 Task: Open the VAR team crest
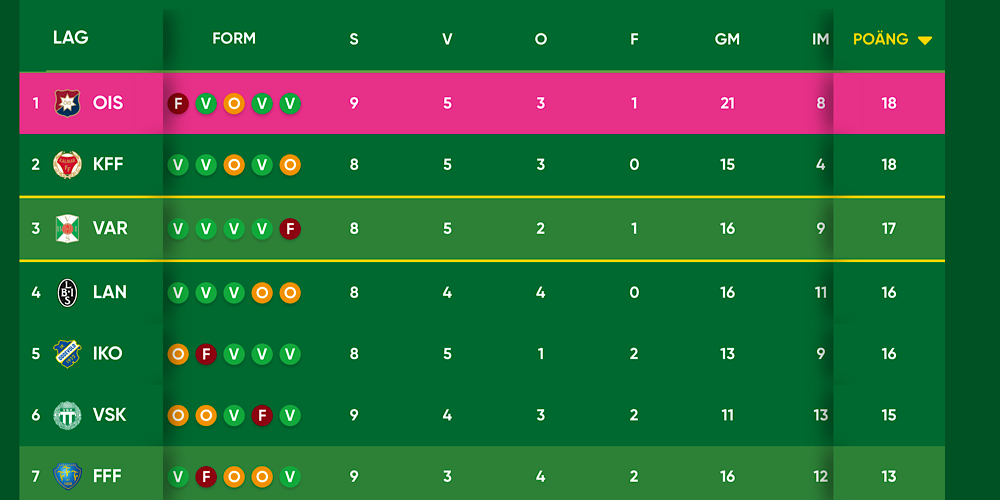[x=67, y=228]
